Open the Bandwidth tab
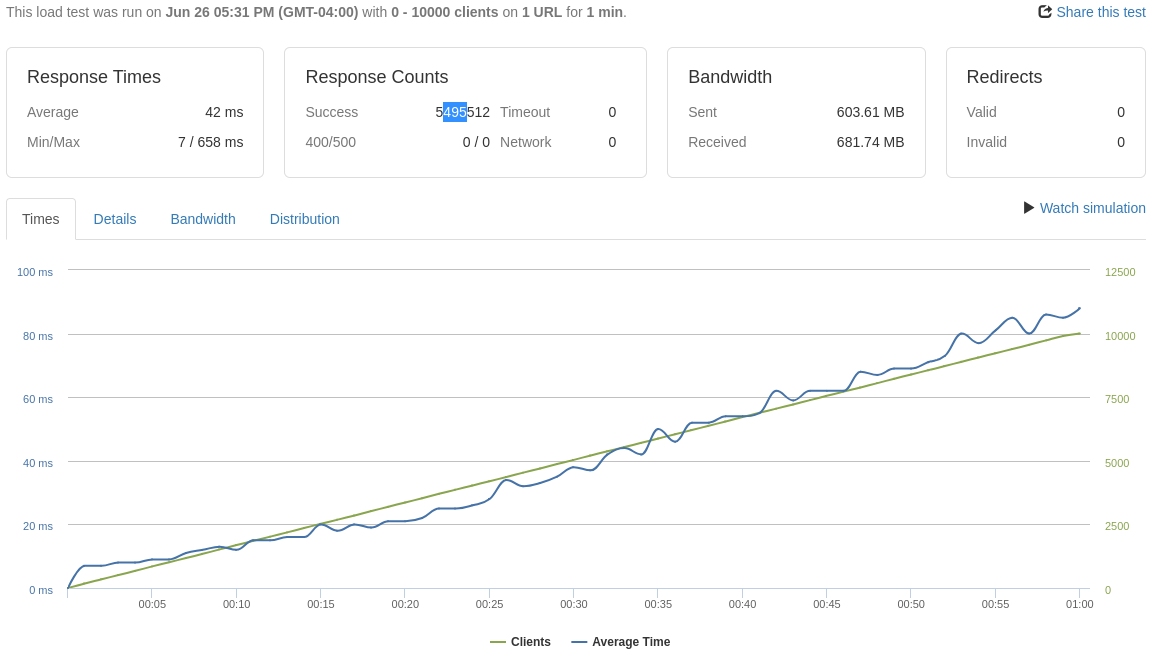Image resolution: width=1163 pixels, height=663 pixels. [x=203, y=219]
